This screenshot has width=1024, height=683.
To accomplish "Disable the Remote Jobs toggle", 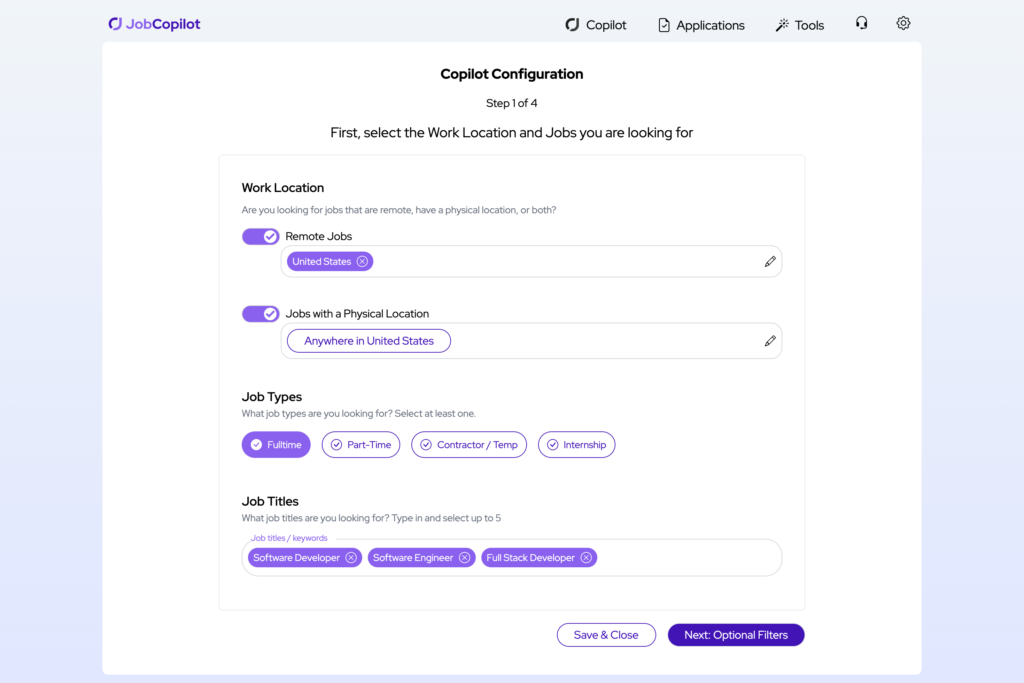I will pyautogui.click(x=260, y=236).
